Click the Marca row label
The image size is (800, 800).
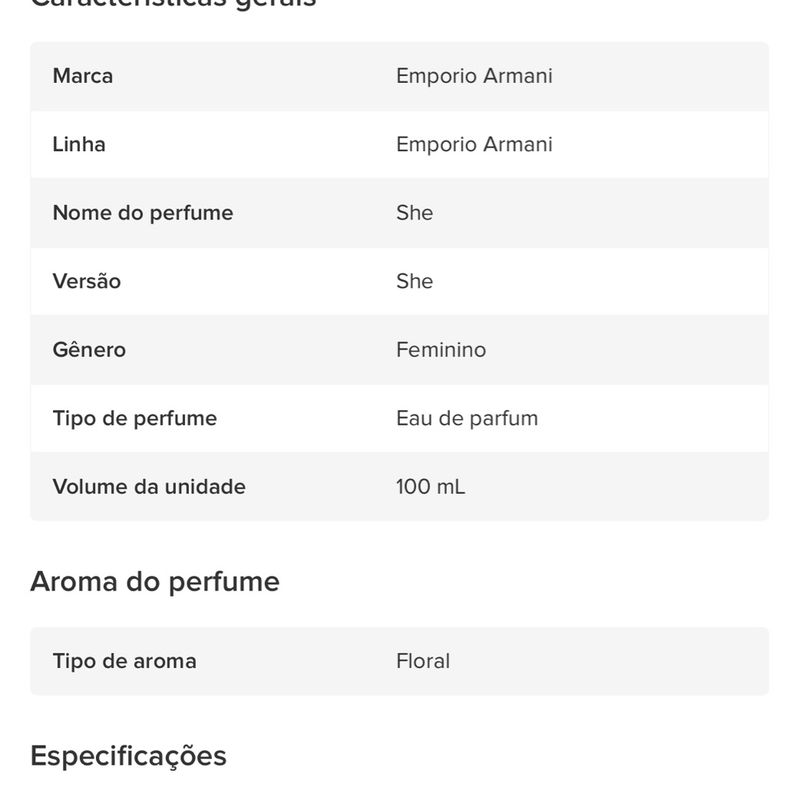tap(83, 76)
